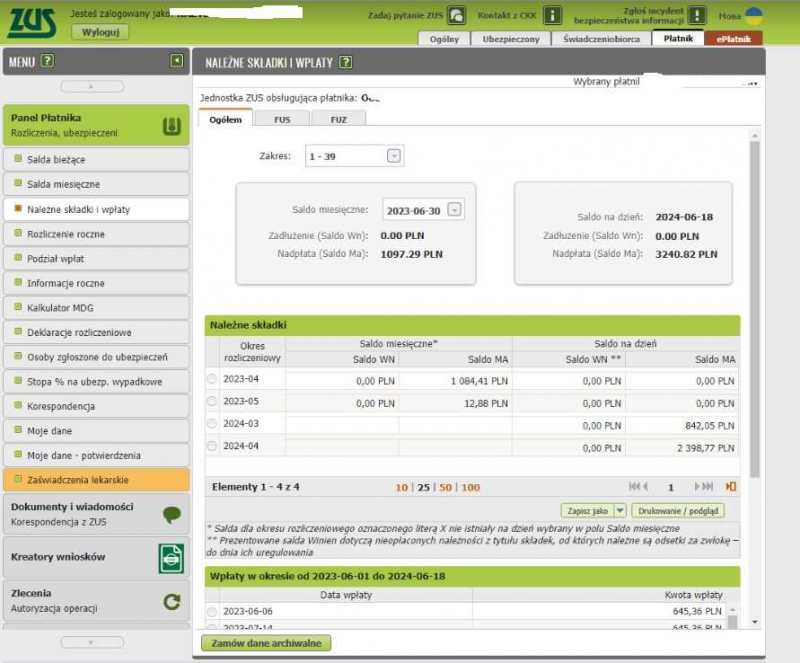800x663 pixels.
Task: Expand Saldo miesięczne date dropdown
Action: click(455, 210)
